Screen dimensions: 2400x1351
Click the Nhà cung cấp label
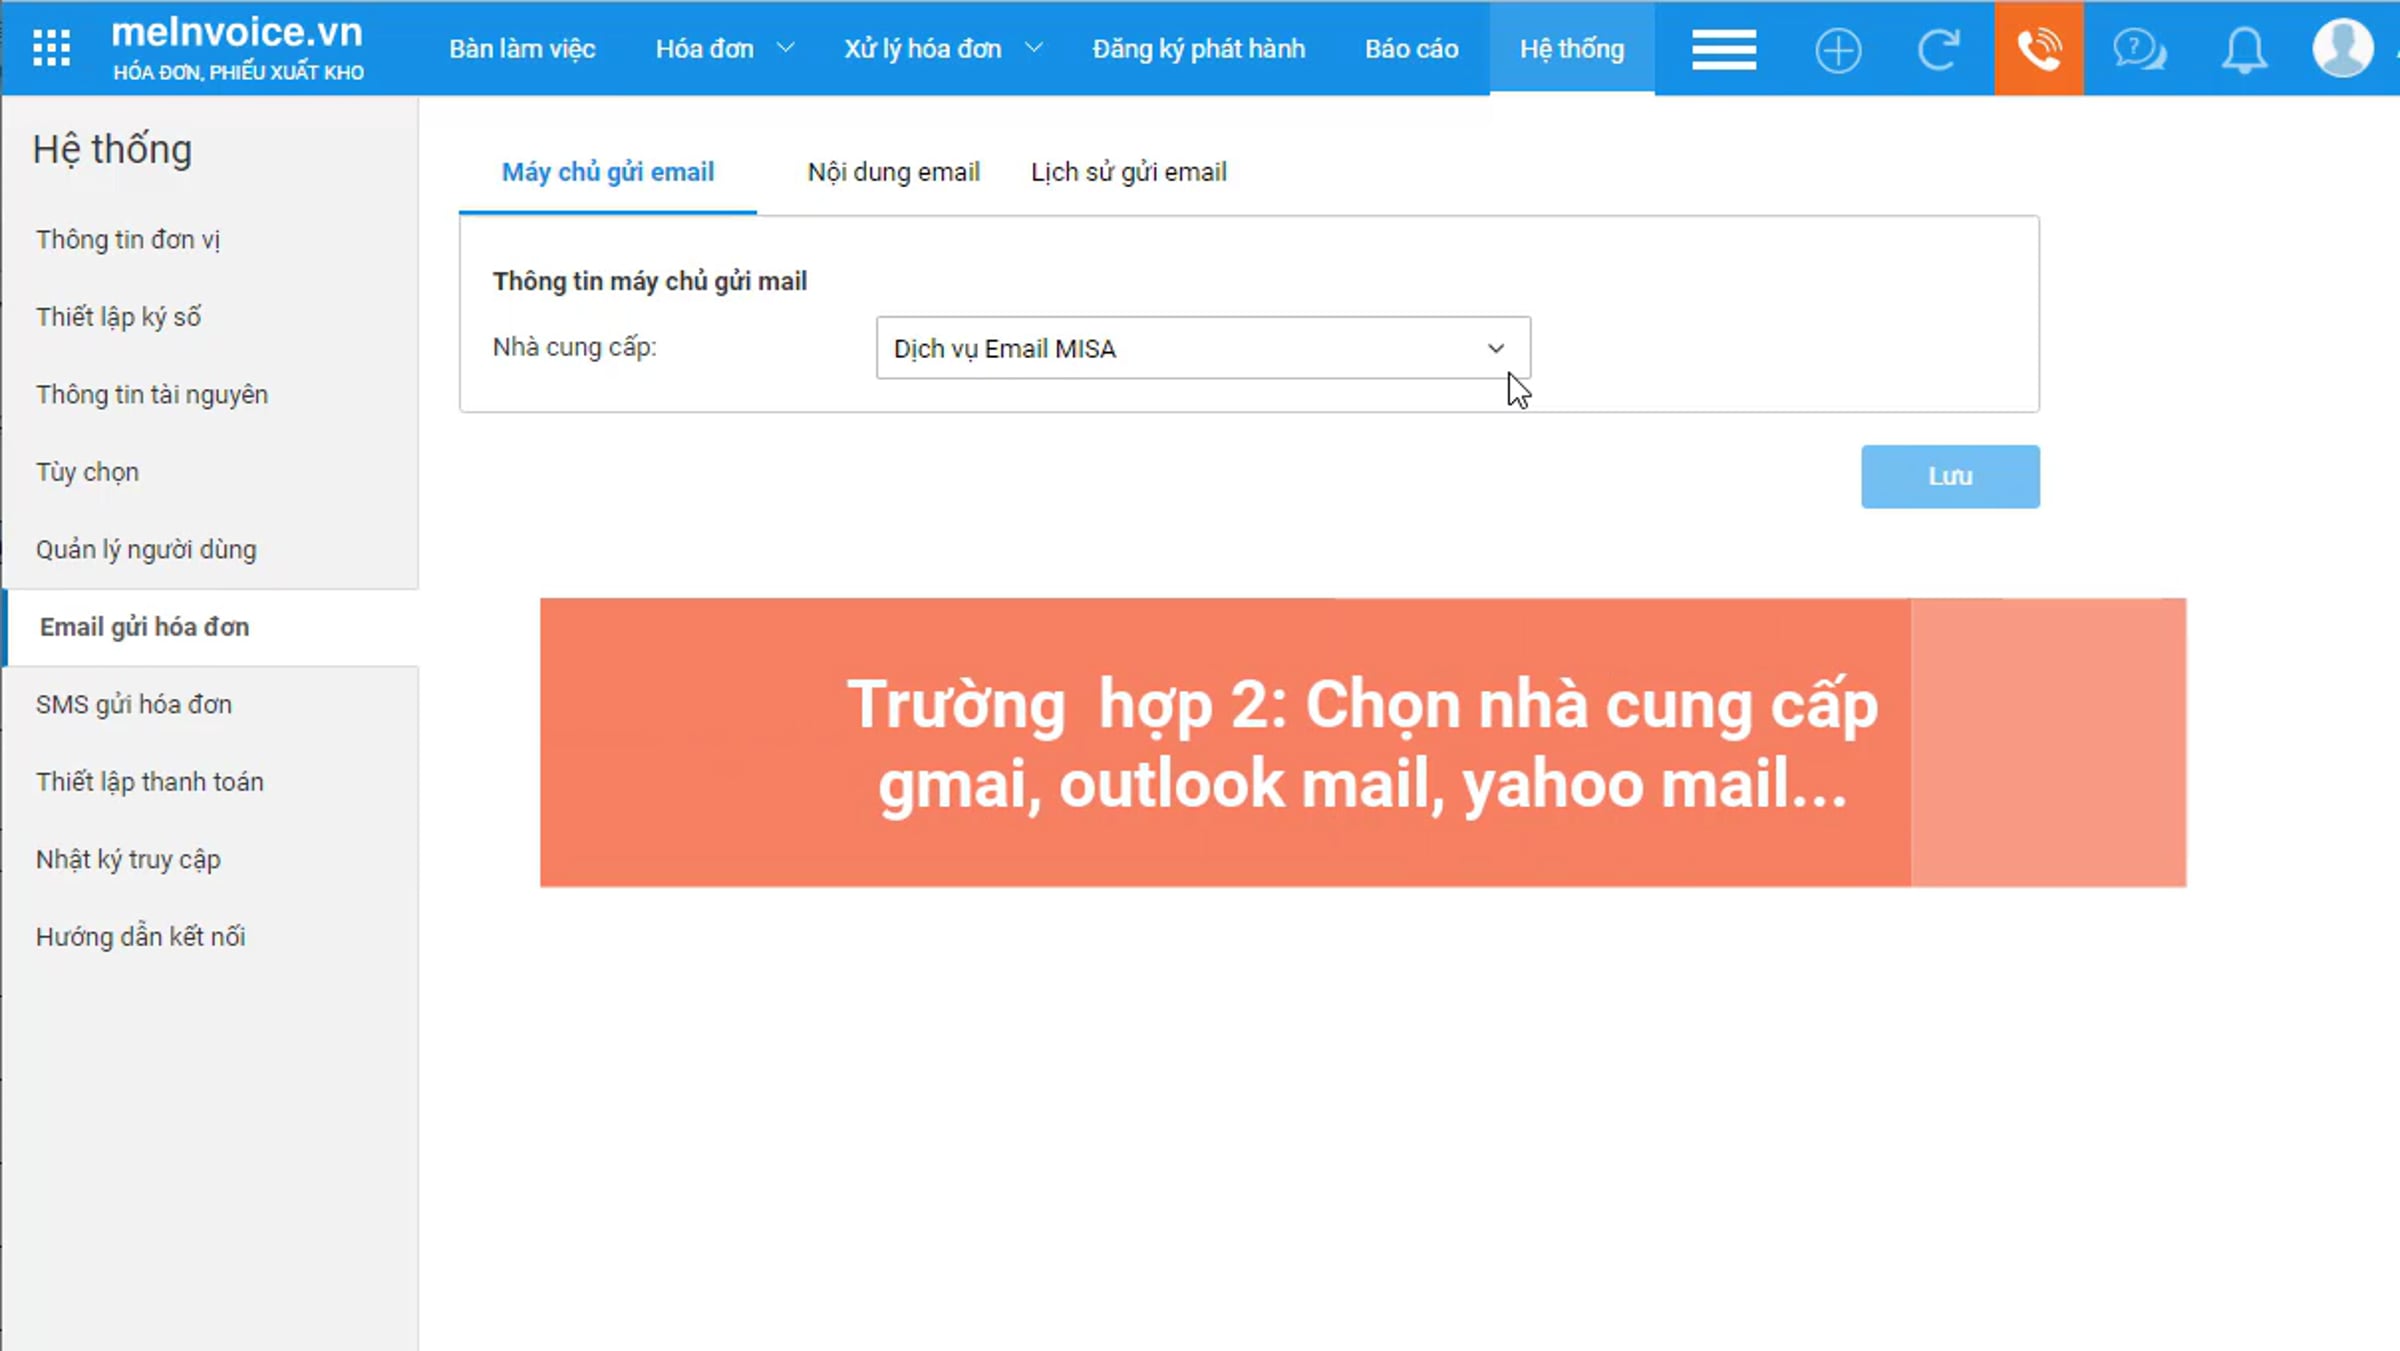click(x=574, y=347)
